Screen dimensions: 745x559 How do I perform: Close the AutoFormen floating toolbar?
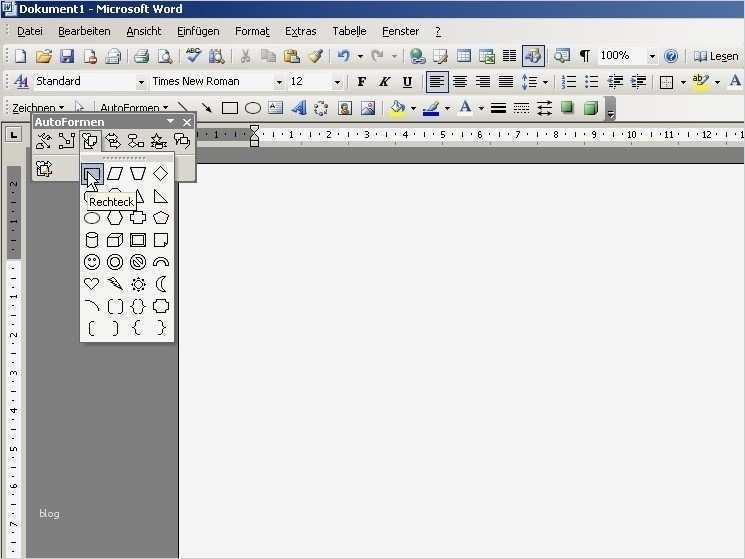point(187,122)
